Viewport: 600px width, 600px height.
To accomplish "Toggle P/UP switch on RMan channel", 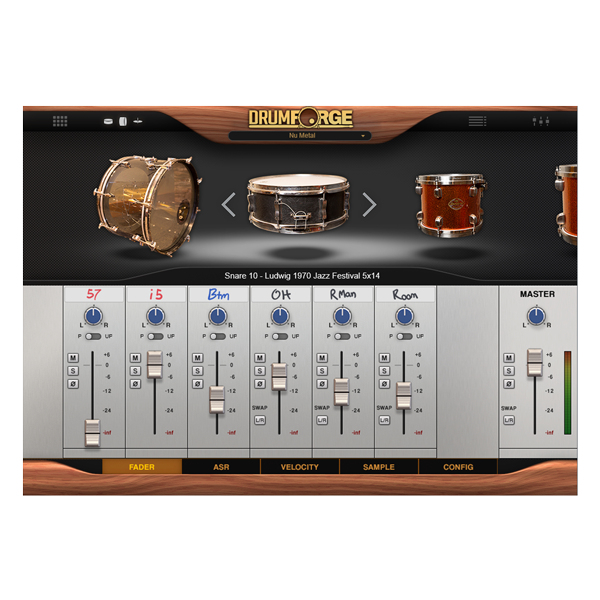I will pyautogui.click(x=342, y=336).
